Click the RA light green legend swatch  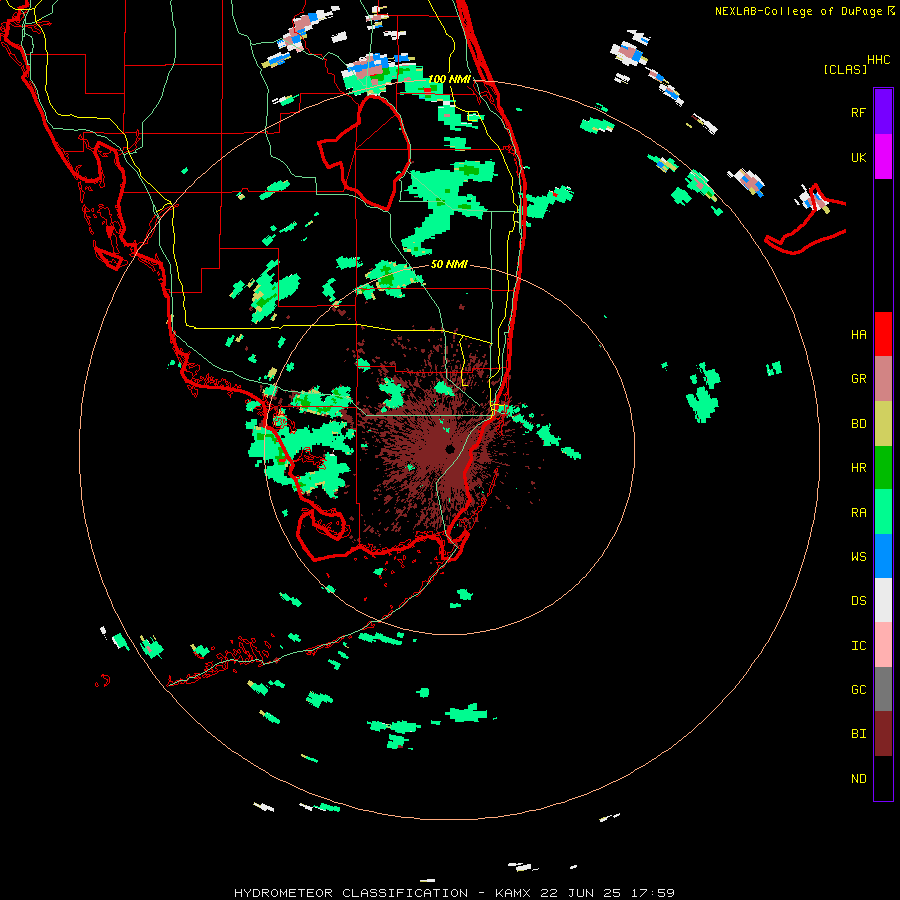click(x=883, y=512)
